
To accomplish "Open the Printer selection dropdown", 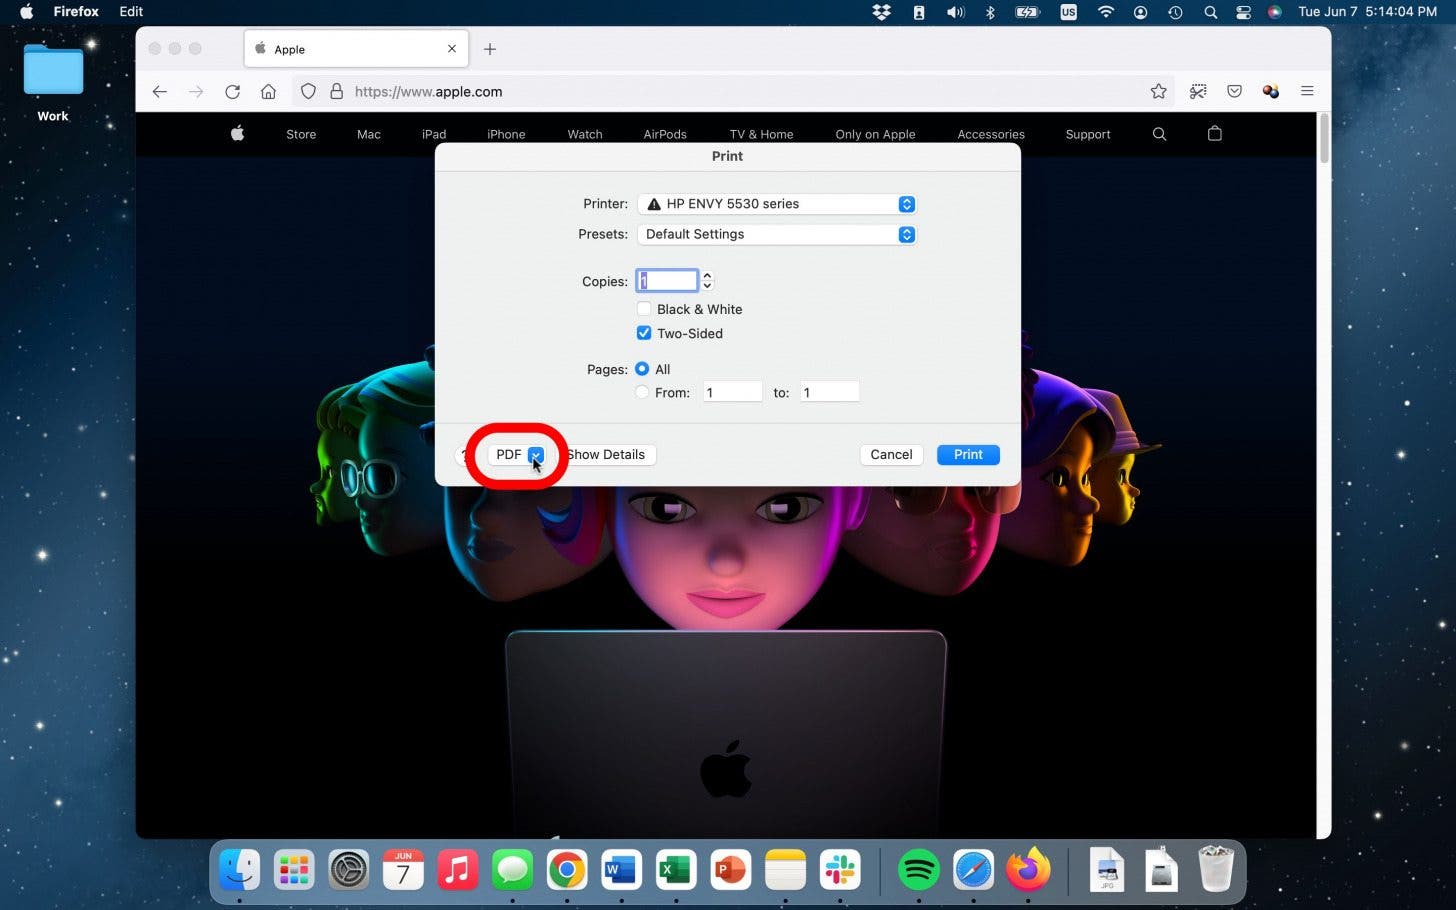I will pyautogui.click(x=776, y=204).
